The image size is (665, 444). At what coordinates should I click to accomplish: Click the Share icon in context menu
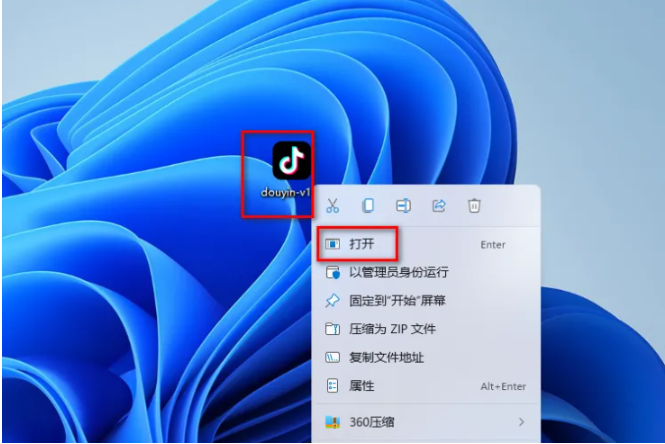(x=439, y=206)
